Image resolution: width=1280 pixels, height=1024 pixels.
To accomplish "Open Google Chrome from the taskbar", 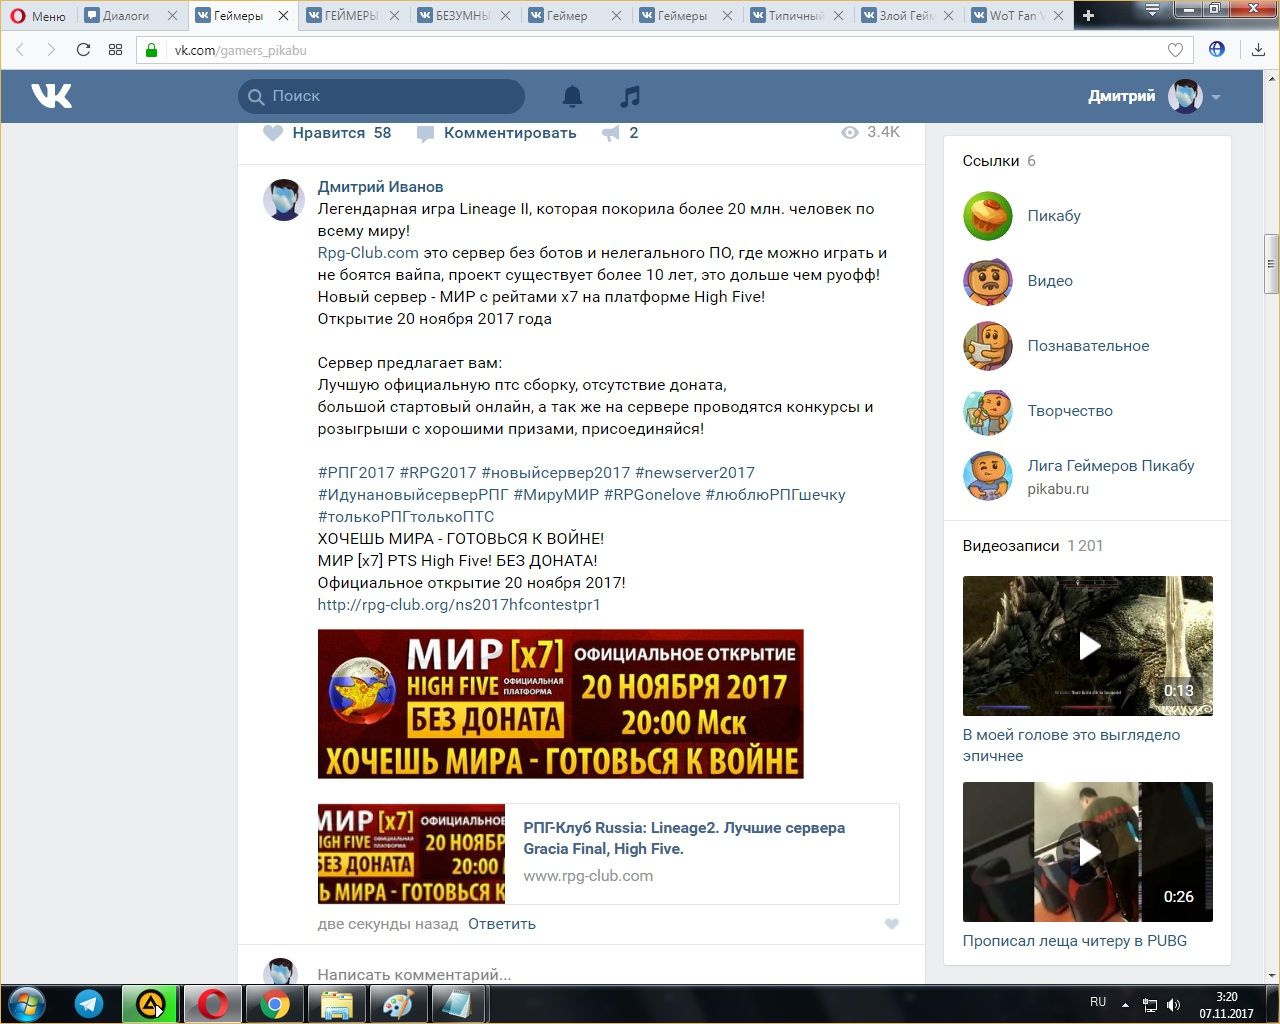I will (x=275, y=1004).
